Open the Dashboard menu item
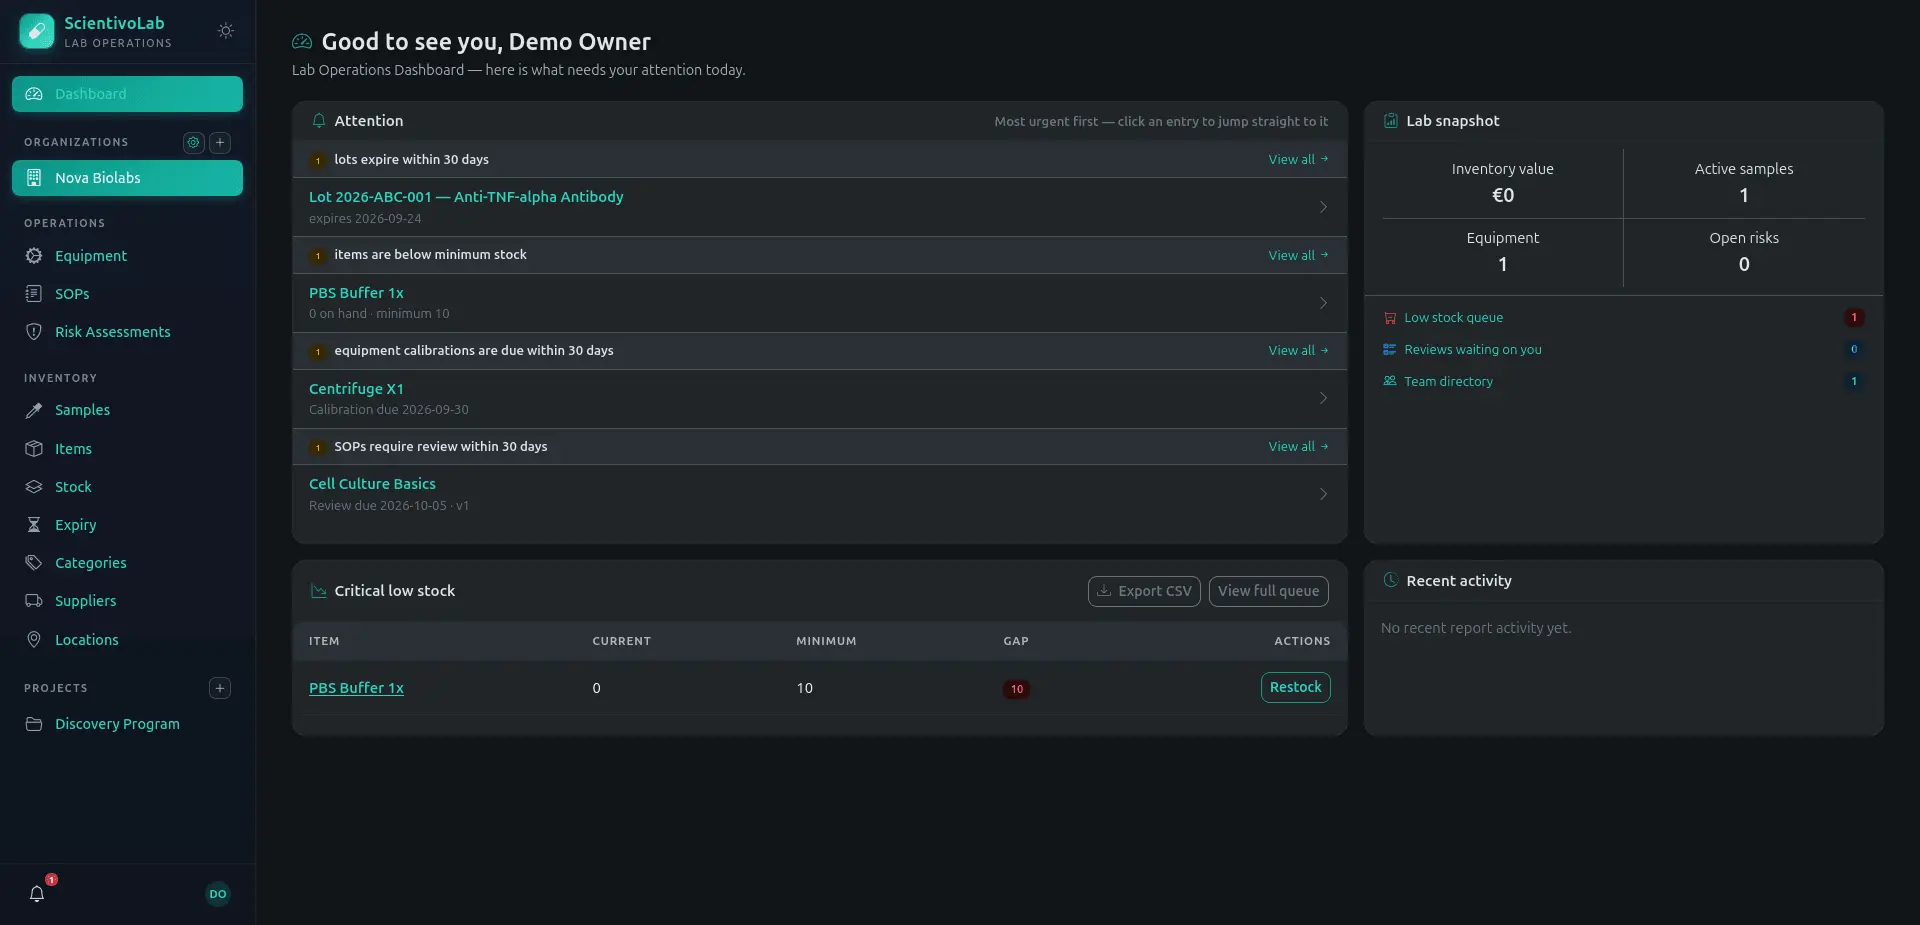The image size is (1920, 925). pyautogui.click(x=127, y=94)
